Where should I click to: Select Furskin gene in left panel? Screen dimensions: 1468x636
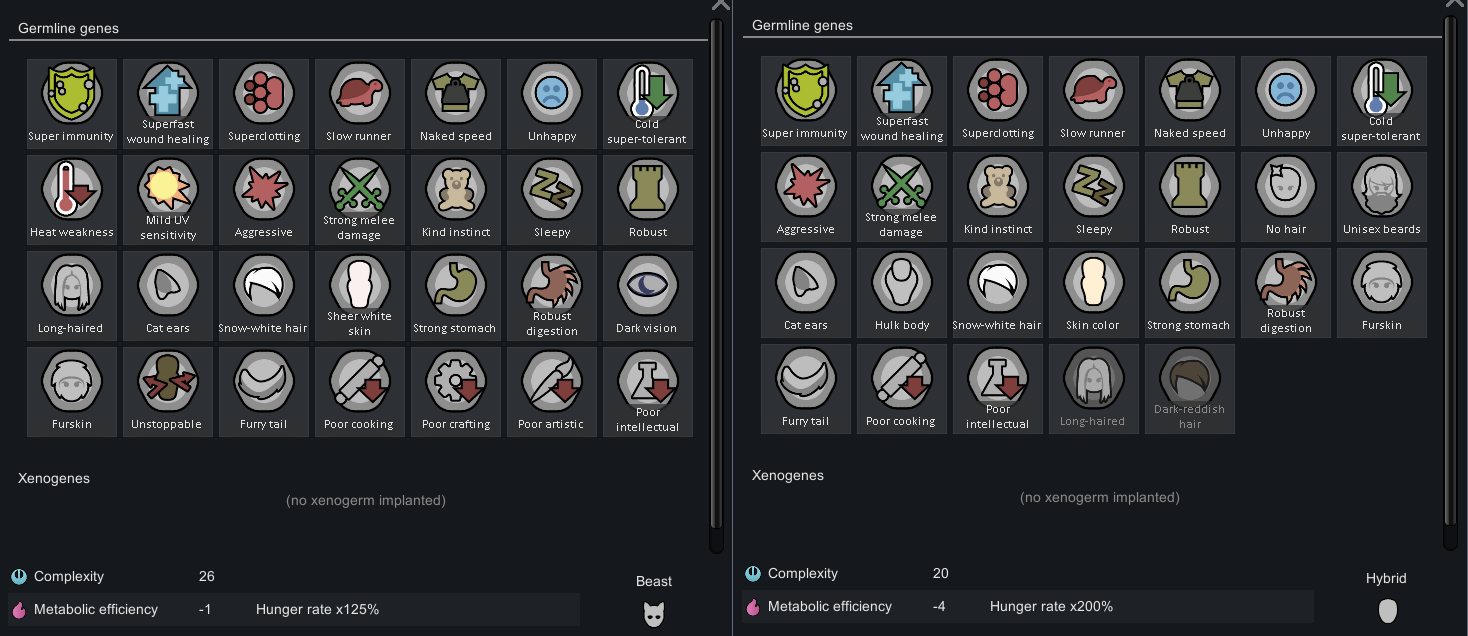click(72, 392)
